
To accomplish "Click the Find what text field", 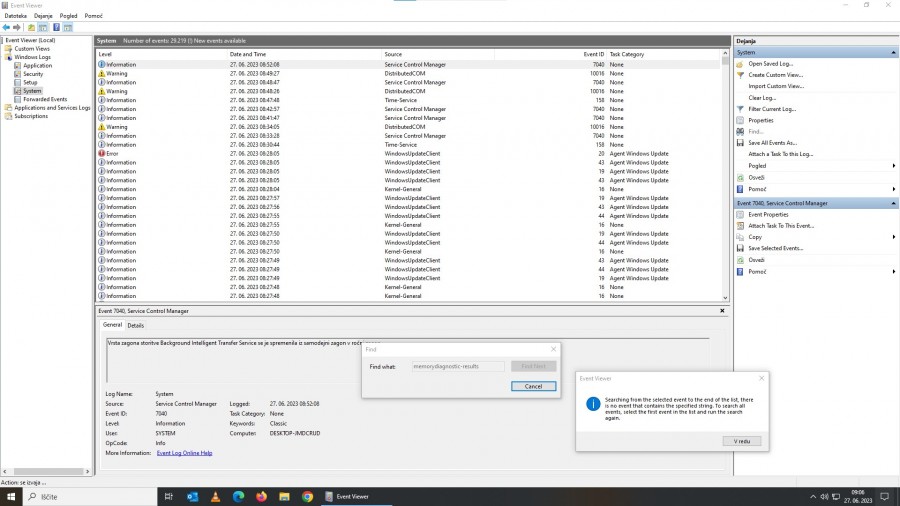I will point(458,367).
